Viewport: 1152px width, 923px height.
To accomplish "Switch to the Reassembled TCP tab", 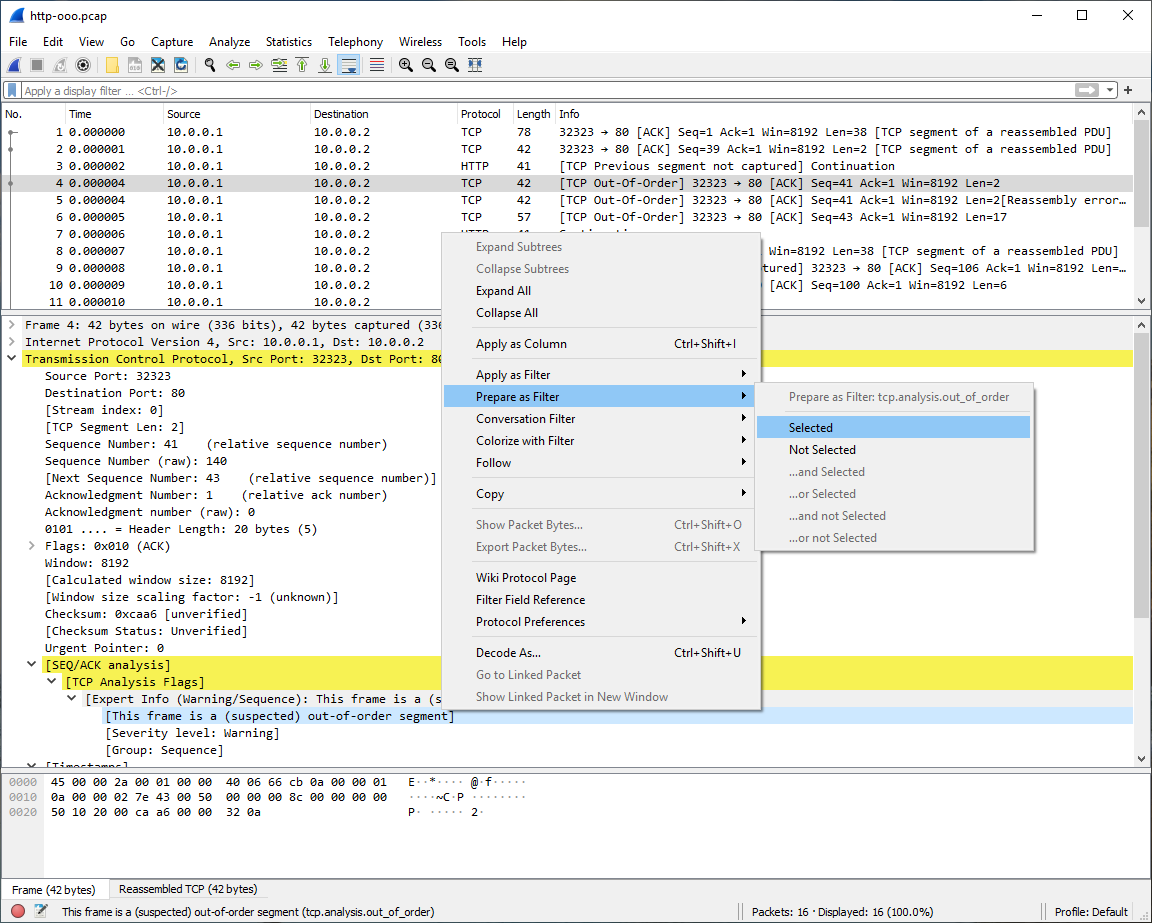I will click(187, 889).
